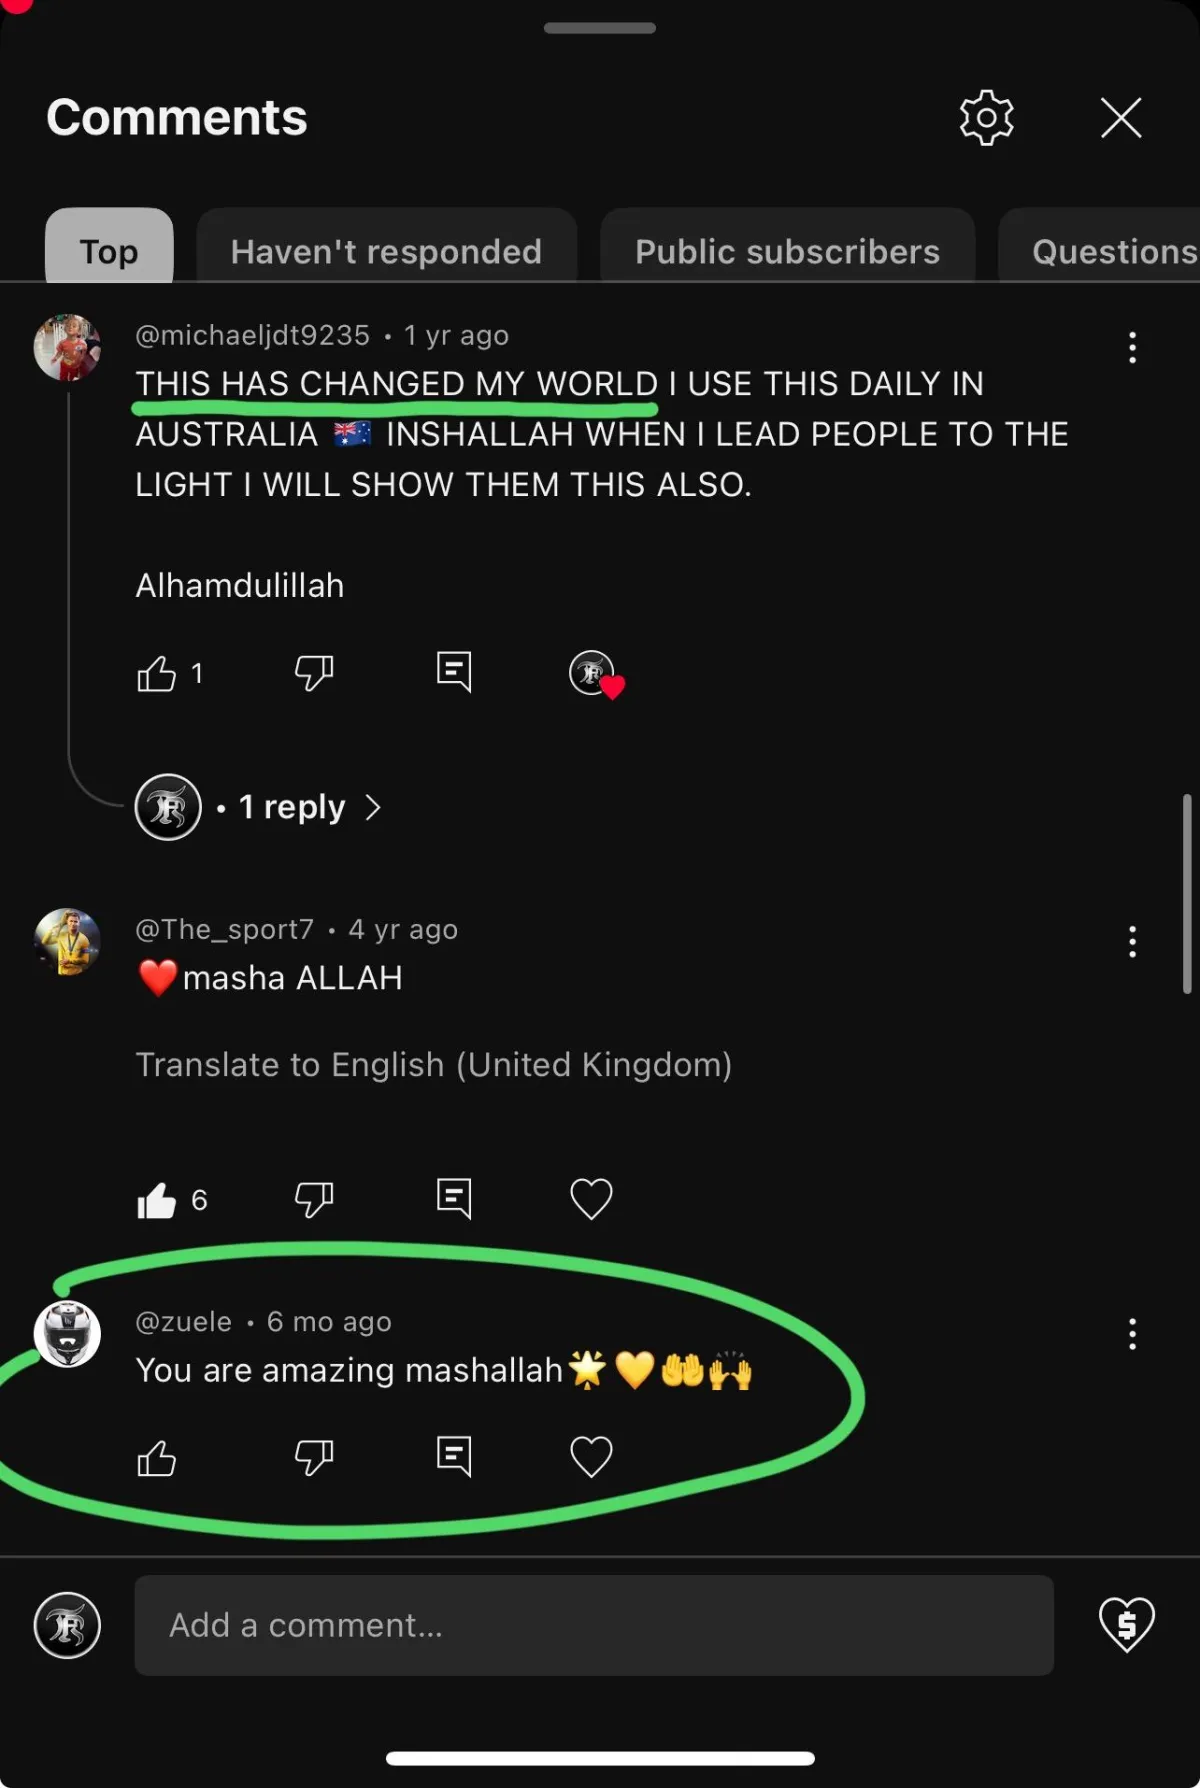Switch to Haven't responded tab
The image size is (1200, 1788).
point(386,250)
